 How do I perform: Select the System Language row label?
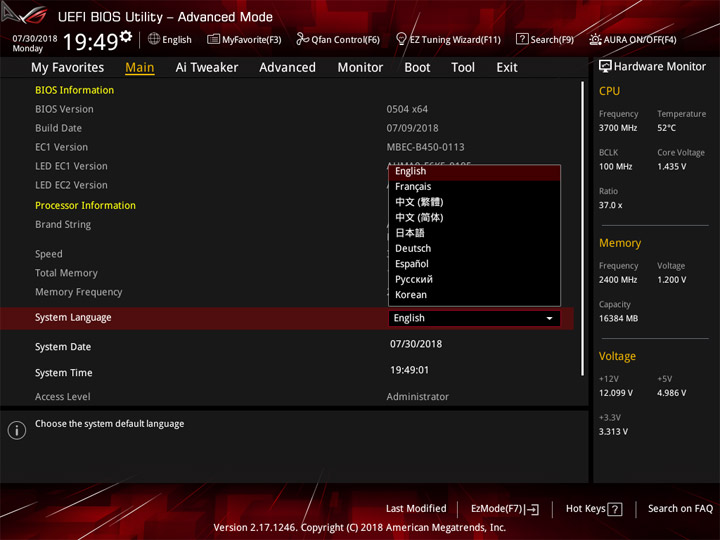pos(73,317)
